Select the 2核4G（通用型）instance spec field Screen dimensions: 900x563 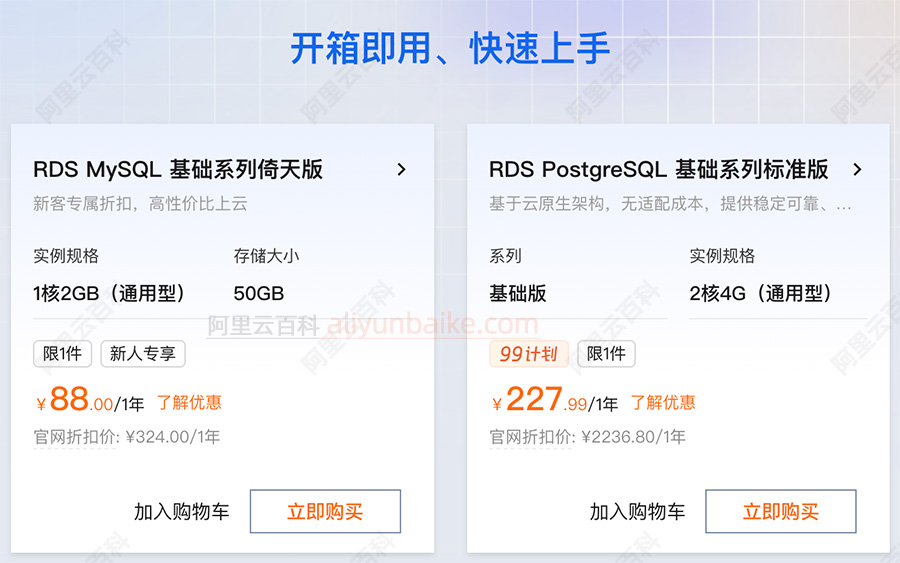point(760,294)
